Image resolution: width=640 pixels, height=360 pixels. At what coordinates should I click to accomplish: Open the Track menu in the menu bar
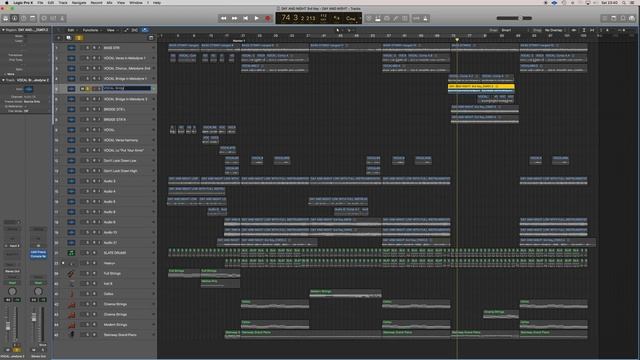tap(63, 2)
